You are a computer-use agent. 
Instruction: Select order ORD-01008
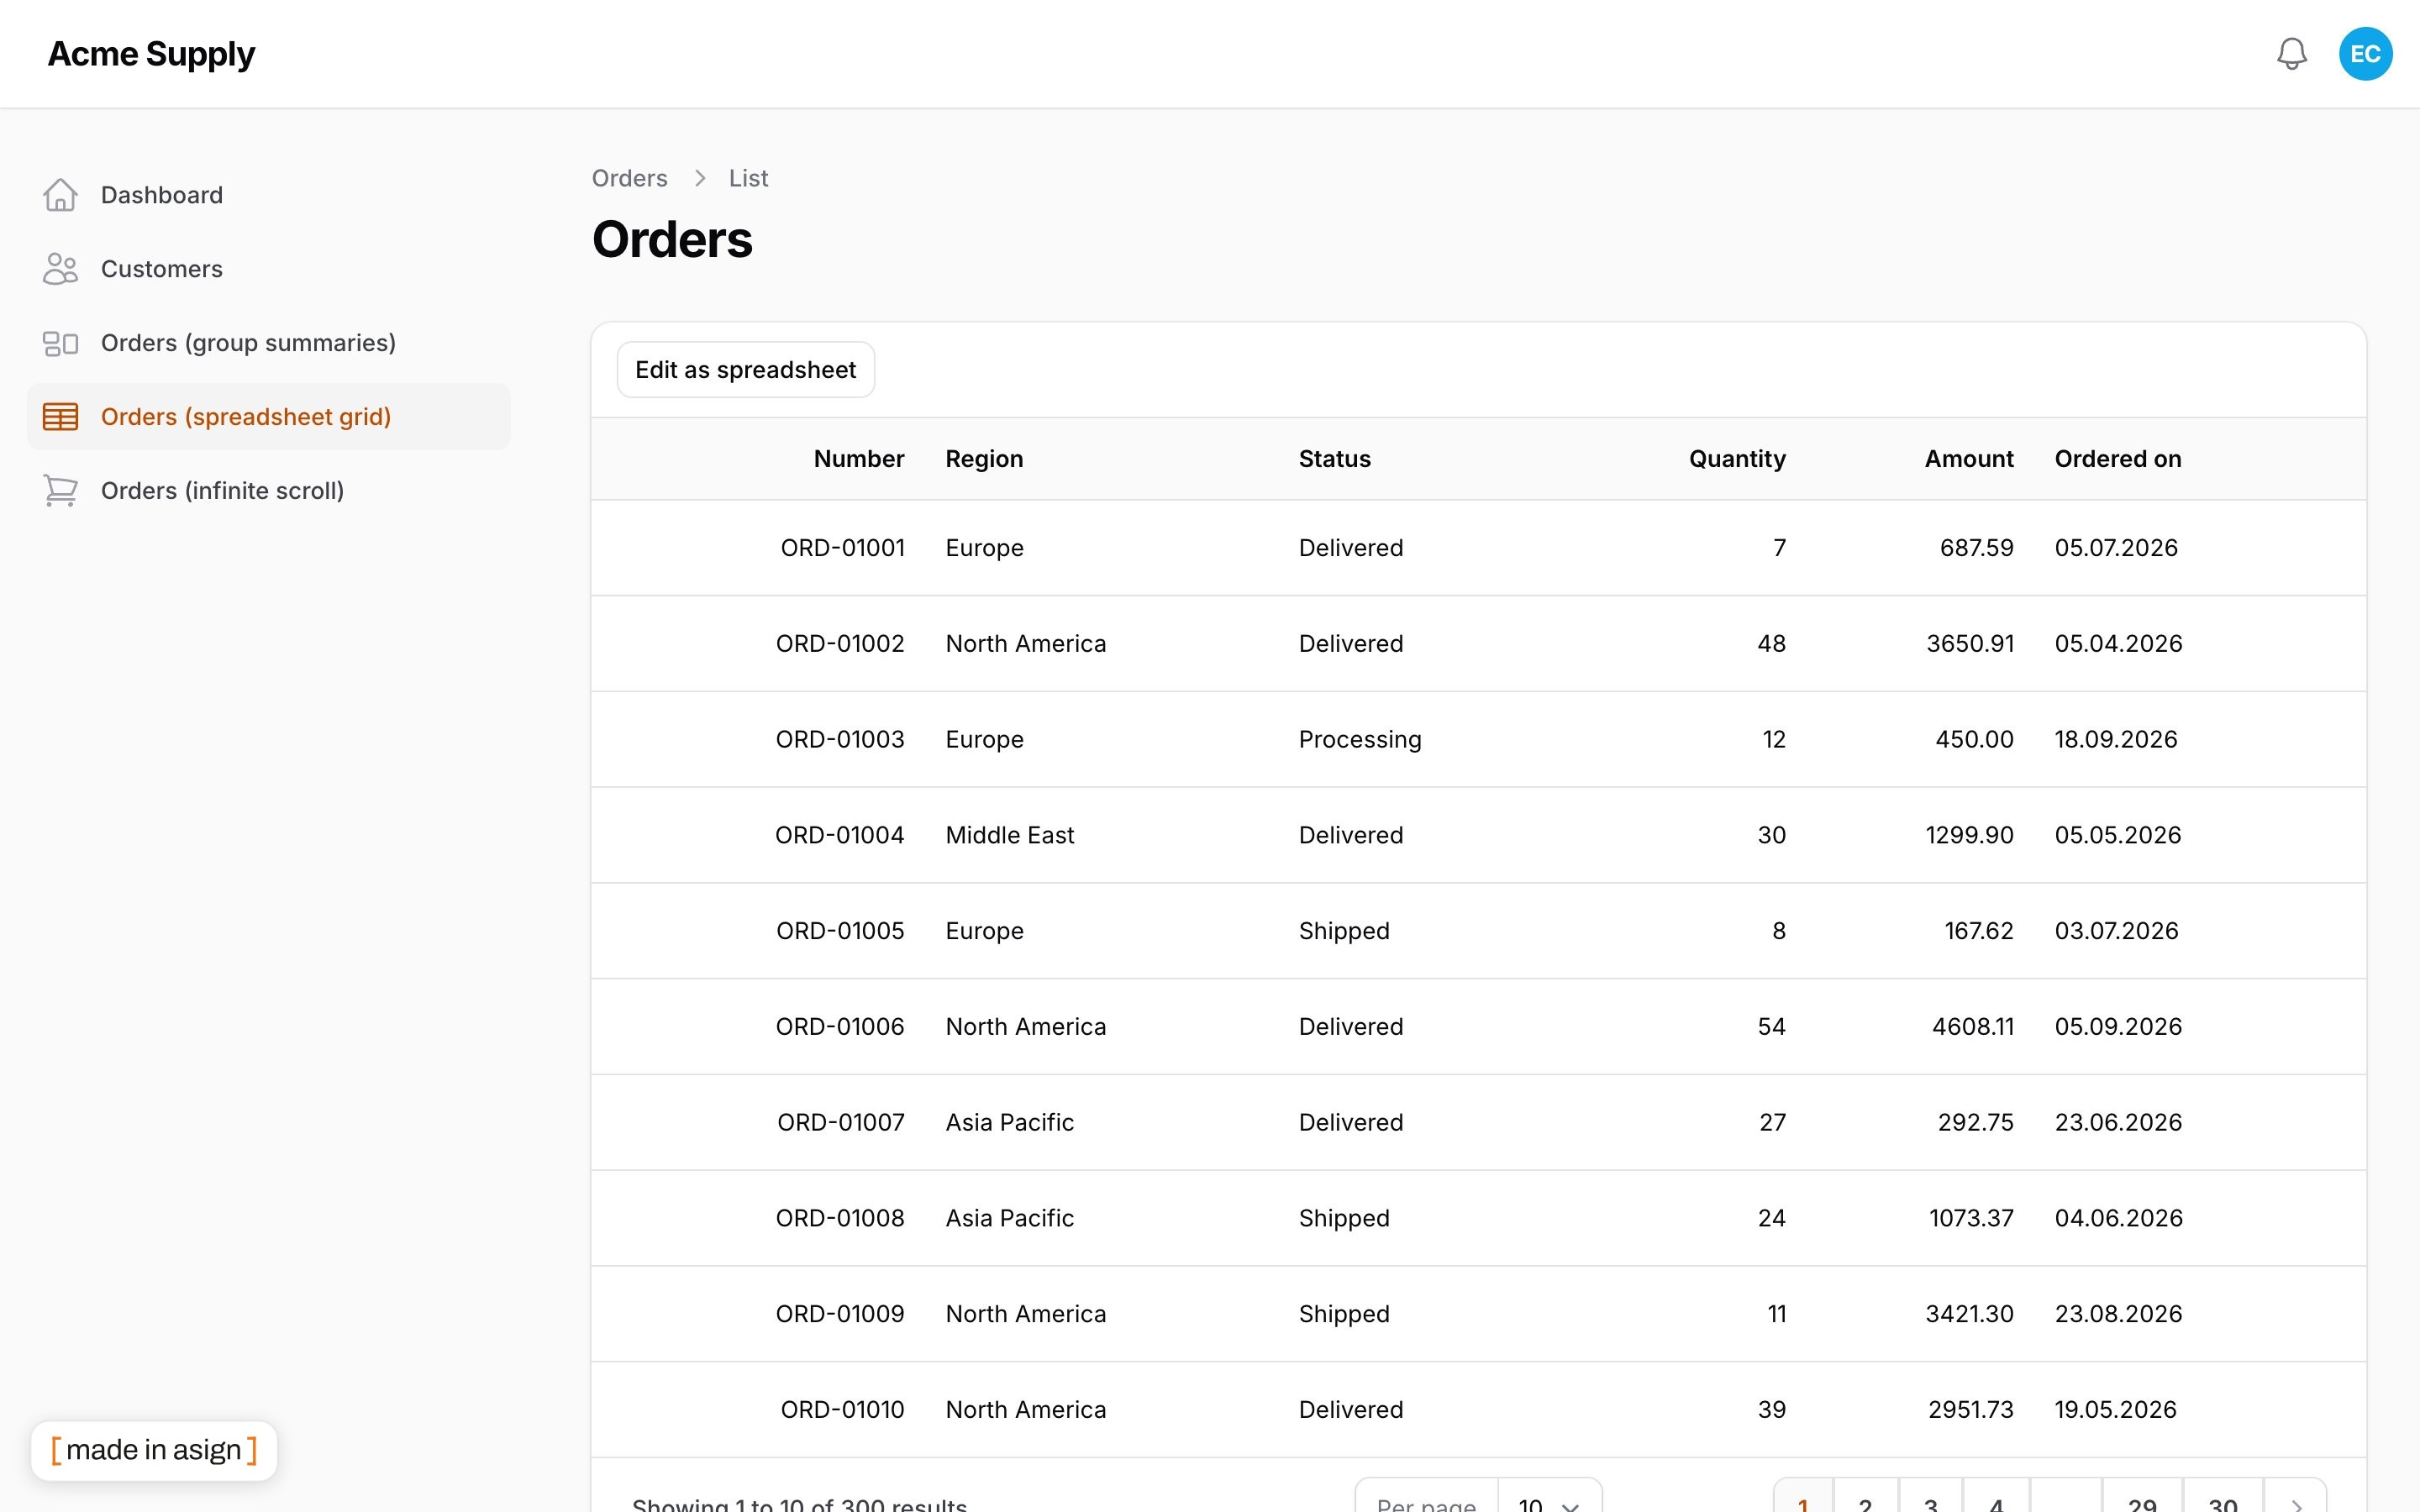[x=1478, y=1218]
